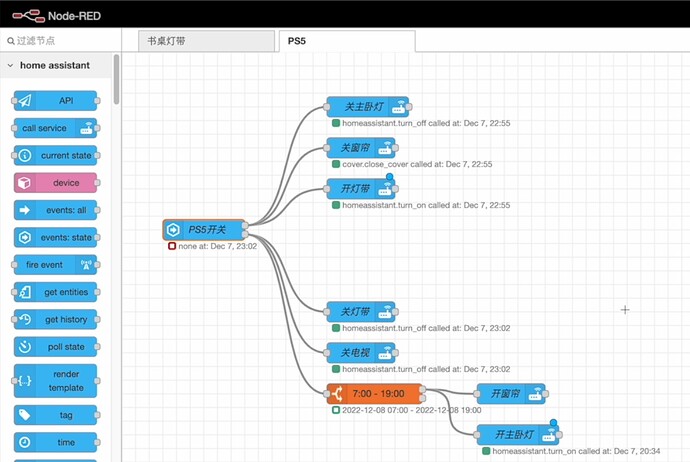Click the blue changed indicator on 开主卧灯 node
This screenshot has height=462, width=690.
553,423
